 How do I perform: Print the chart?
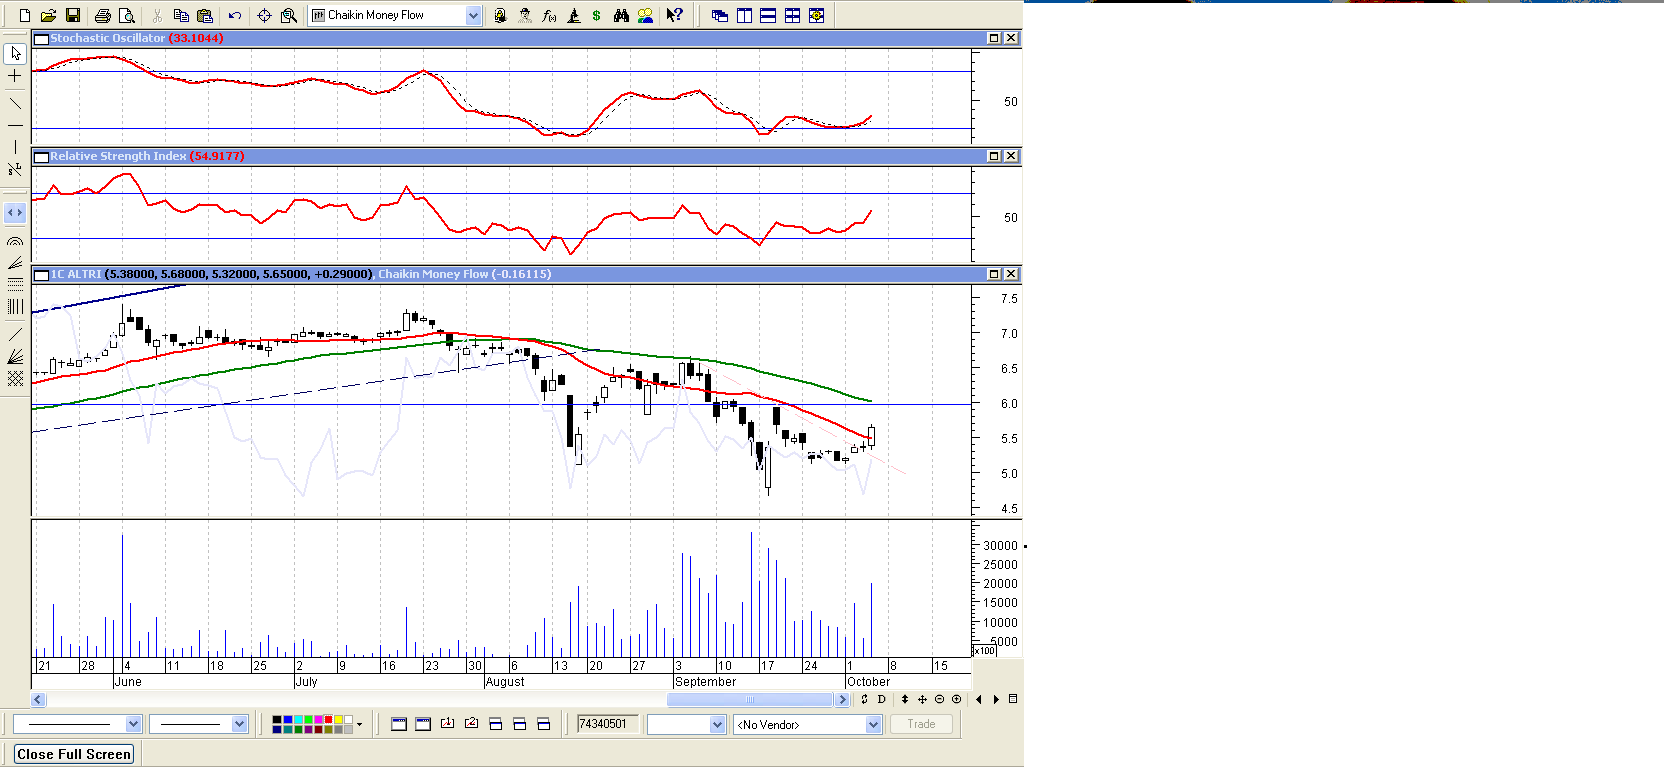(102, 15)
